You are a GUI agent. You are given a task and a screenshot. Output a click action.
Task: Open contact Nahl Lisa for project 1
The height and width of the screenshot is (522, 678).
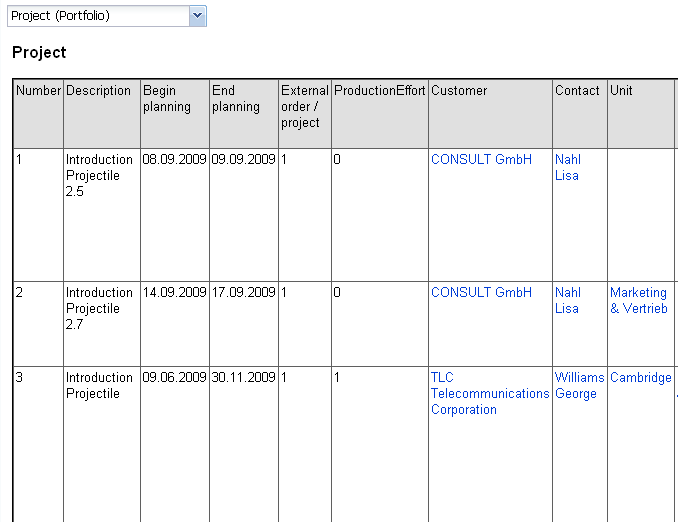tap(567, 168)
